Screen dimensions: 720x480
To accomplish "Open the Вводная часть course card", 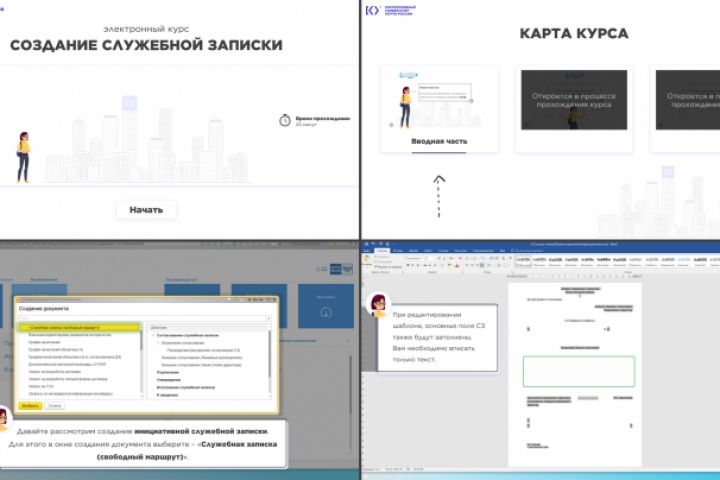I will coord(439,109).
